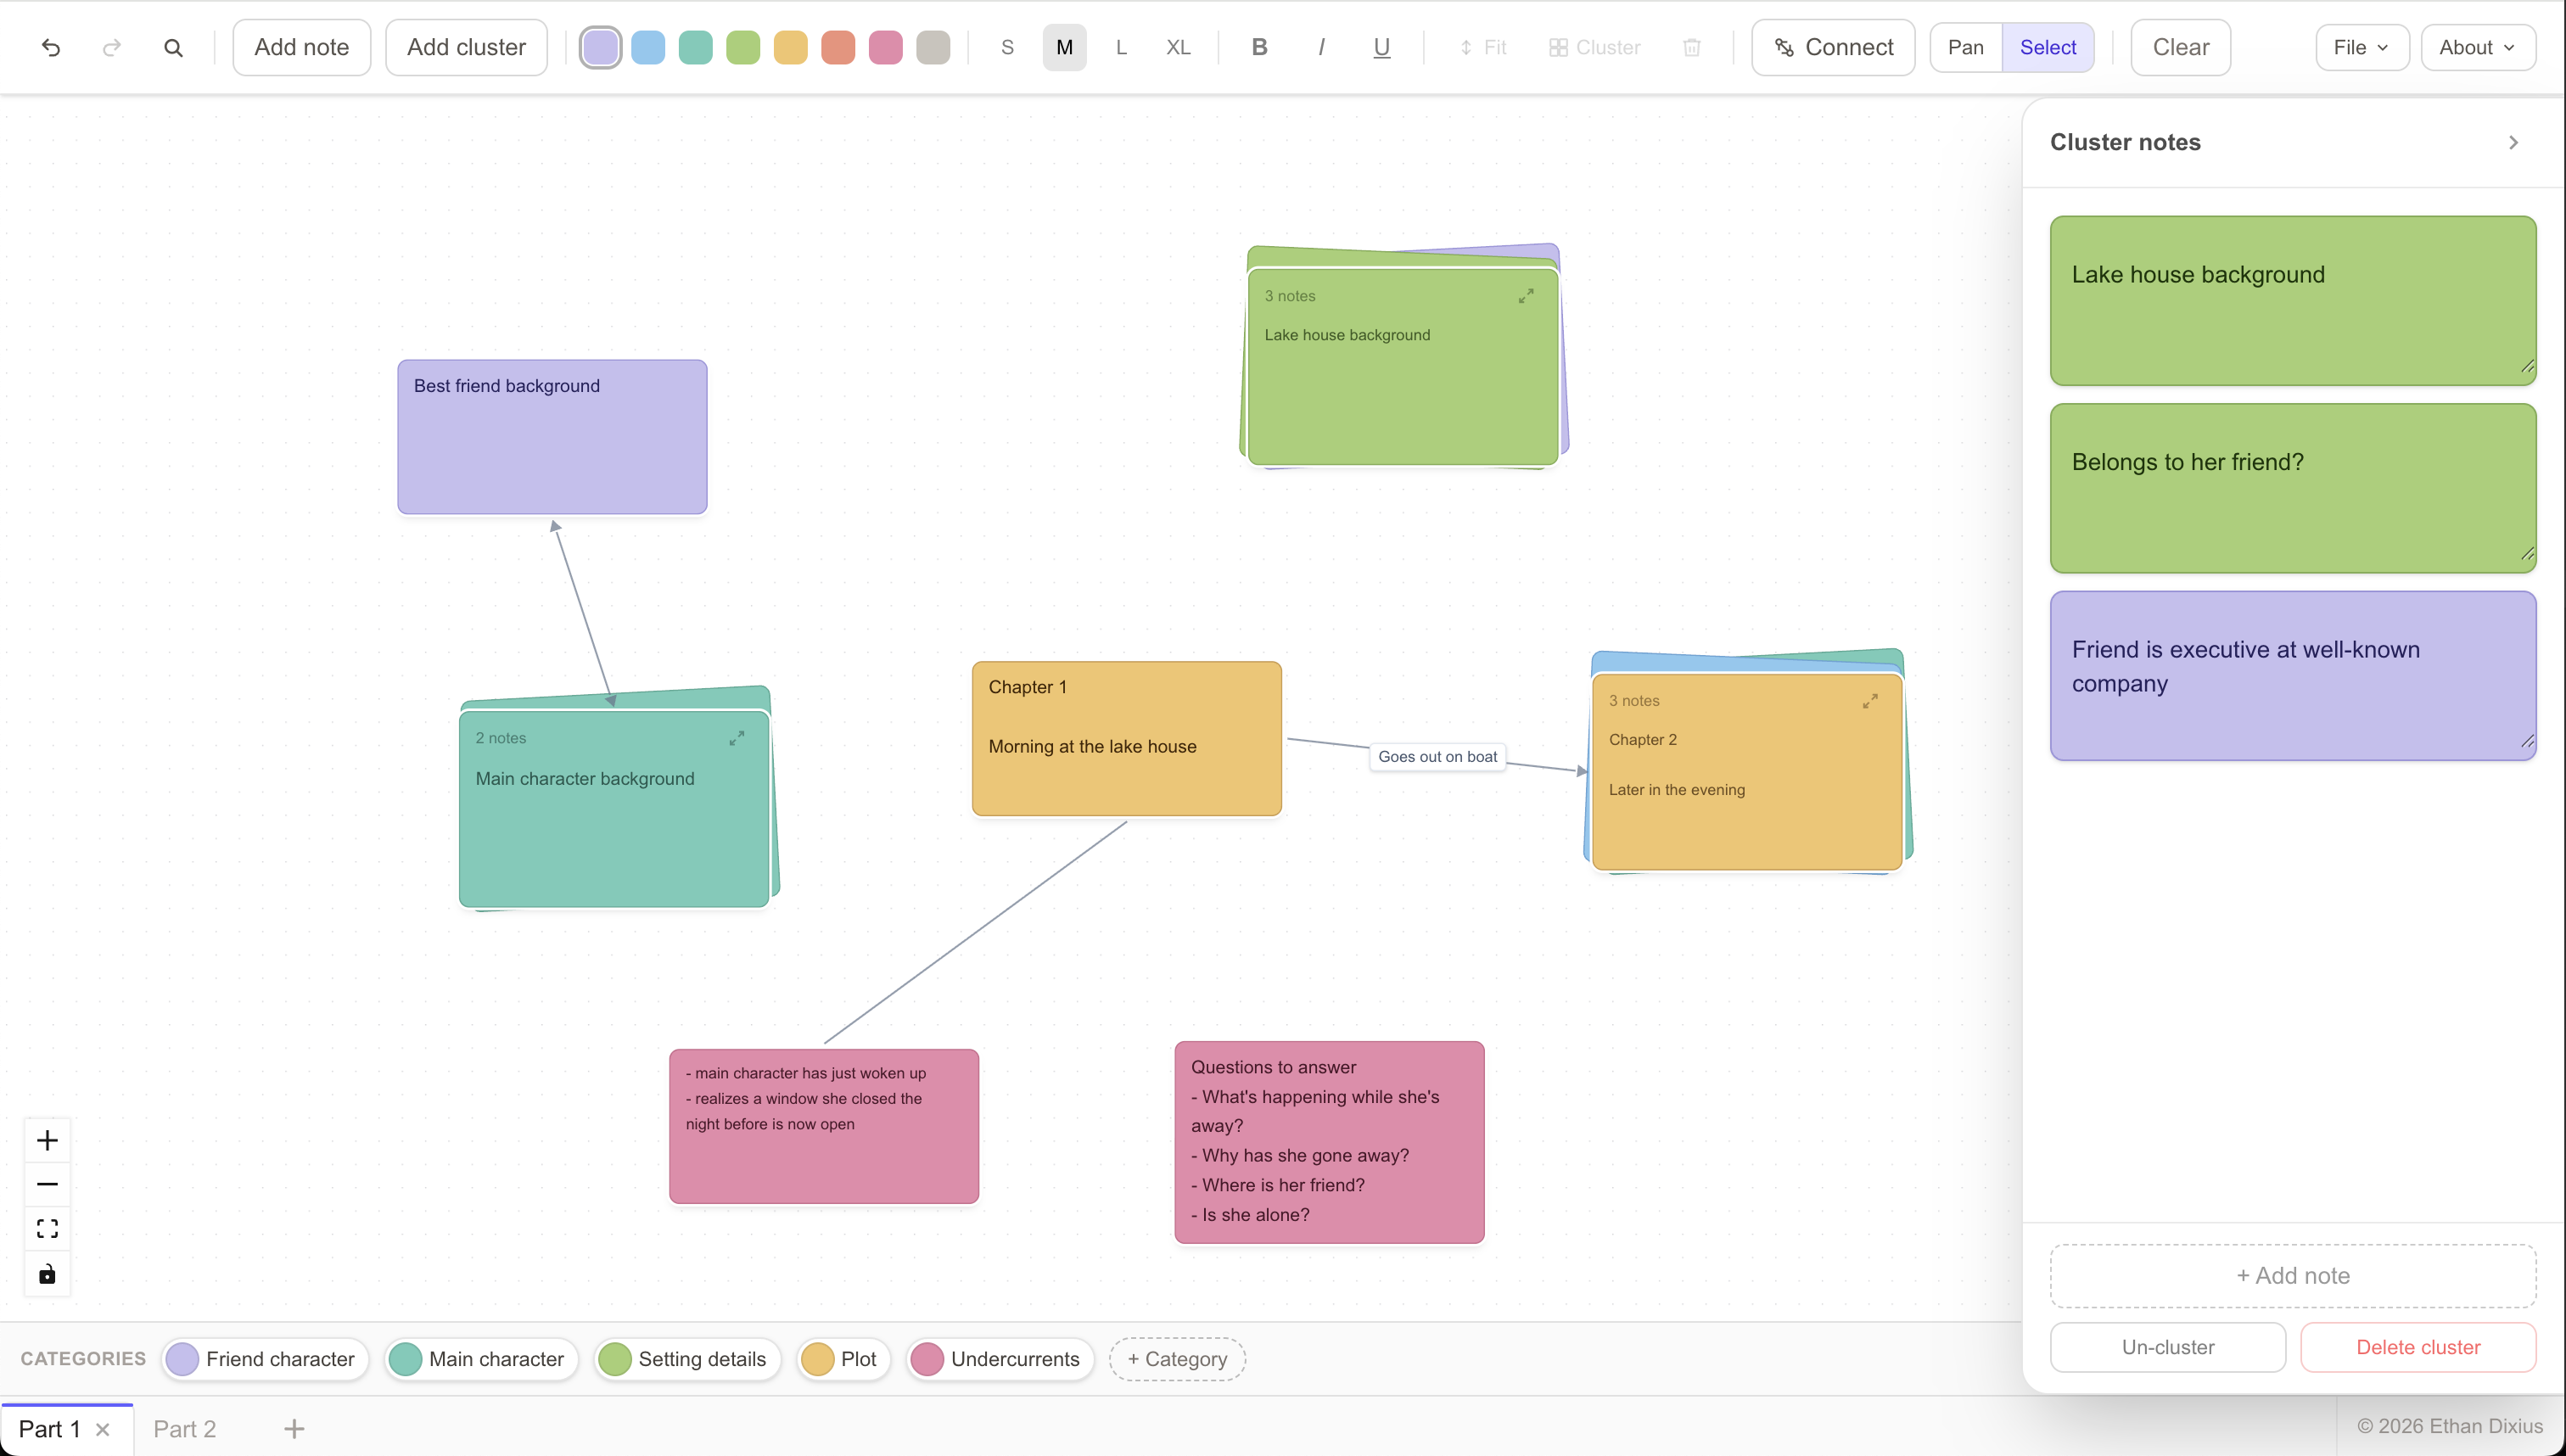Edit the Friend is executive panel note
The image size is (2566, 1456).
2293,675
